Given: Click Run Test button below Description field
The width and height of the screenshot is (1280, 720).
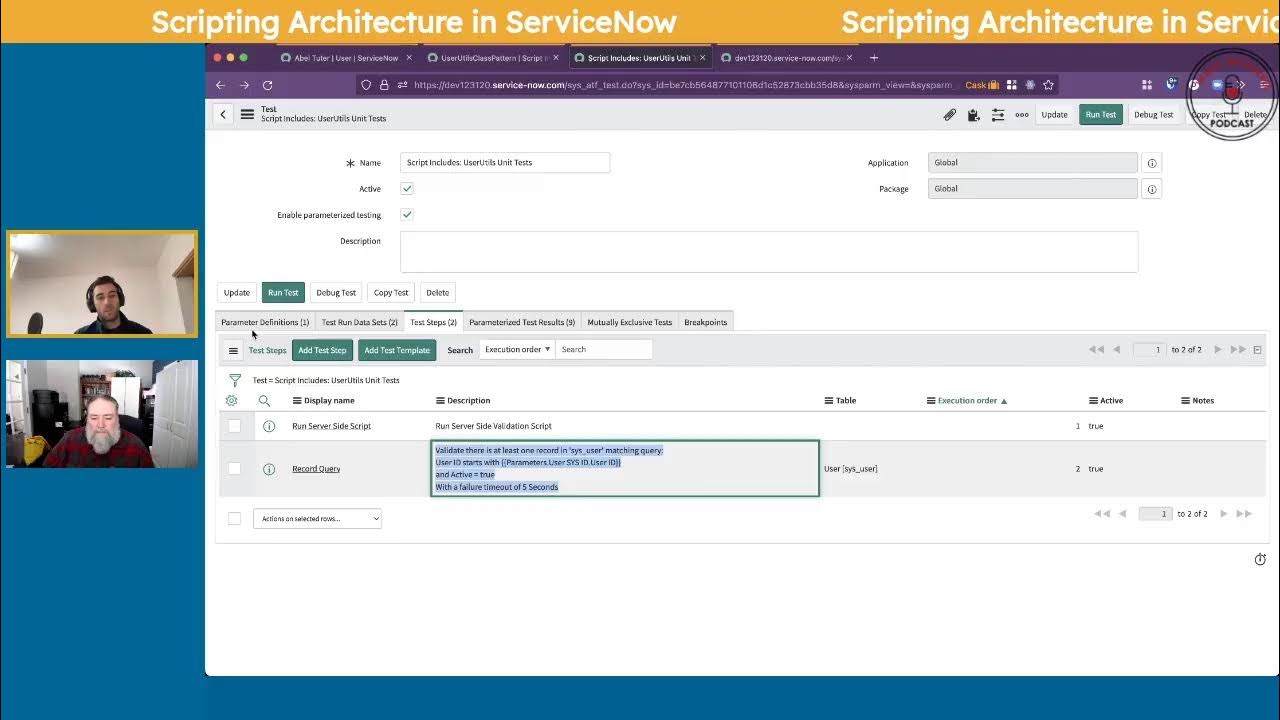Looking at the screenshot, I should click(283, 293).
